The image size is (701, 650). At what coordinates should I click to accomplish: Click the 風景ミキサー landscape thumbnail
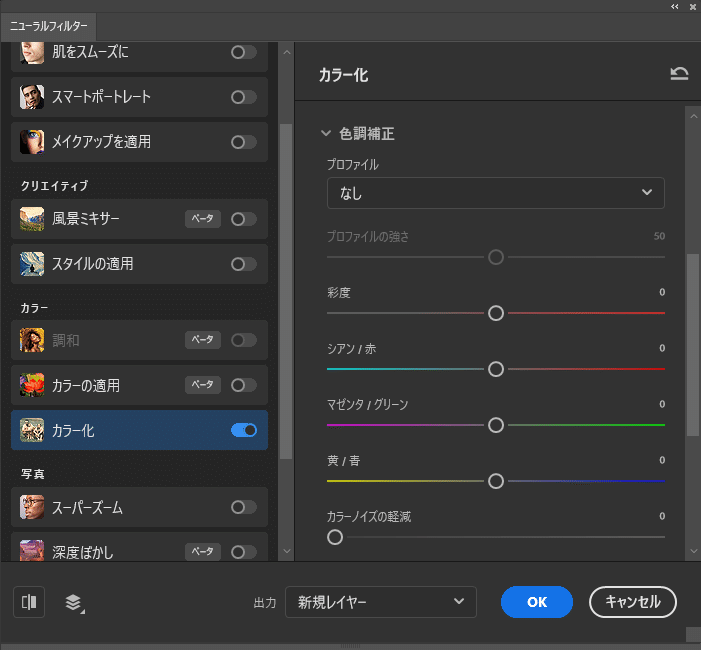(x=32, y=219)
